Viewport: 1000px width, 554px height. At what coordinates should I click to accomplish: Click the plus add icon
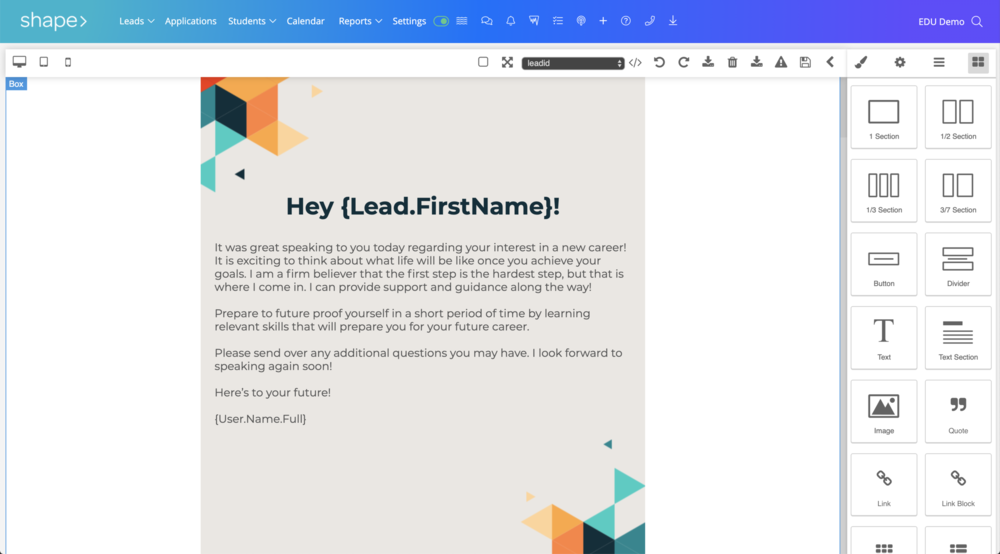click(603, 21)
